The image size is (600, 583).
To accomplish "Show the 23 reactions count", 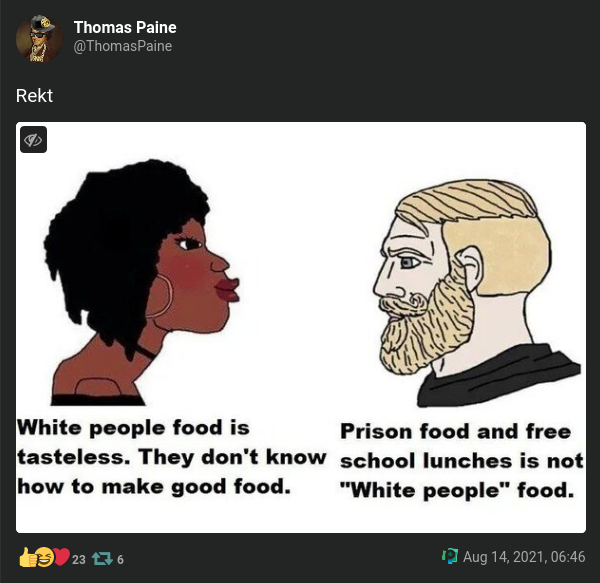I will [78, 560].
